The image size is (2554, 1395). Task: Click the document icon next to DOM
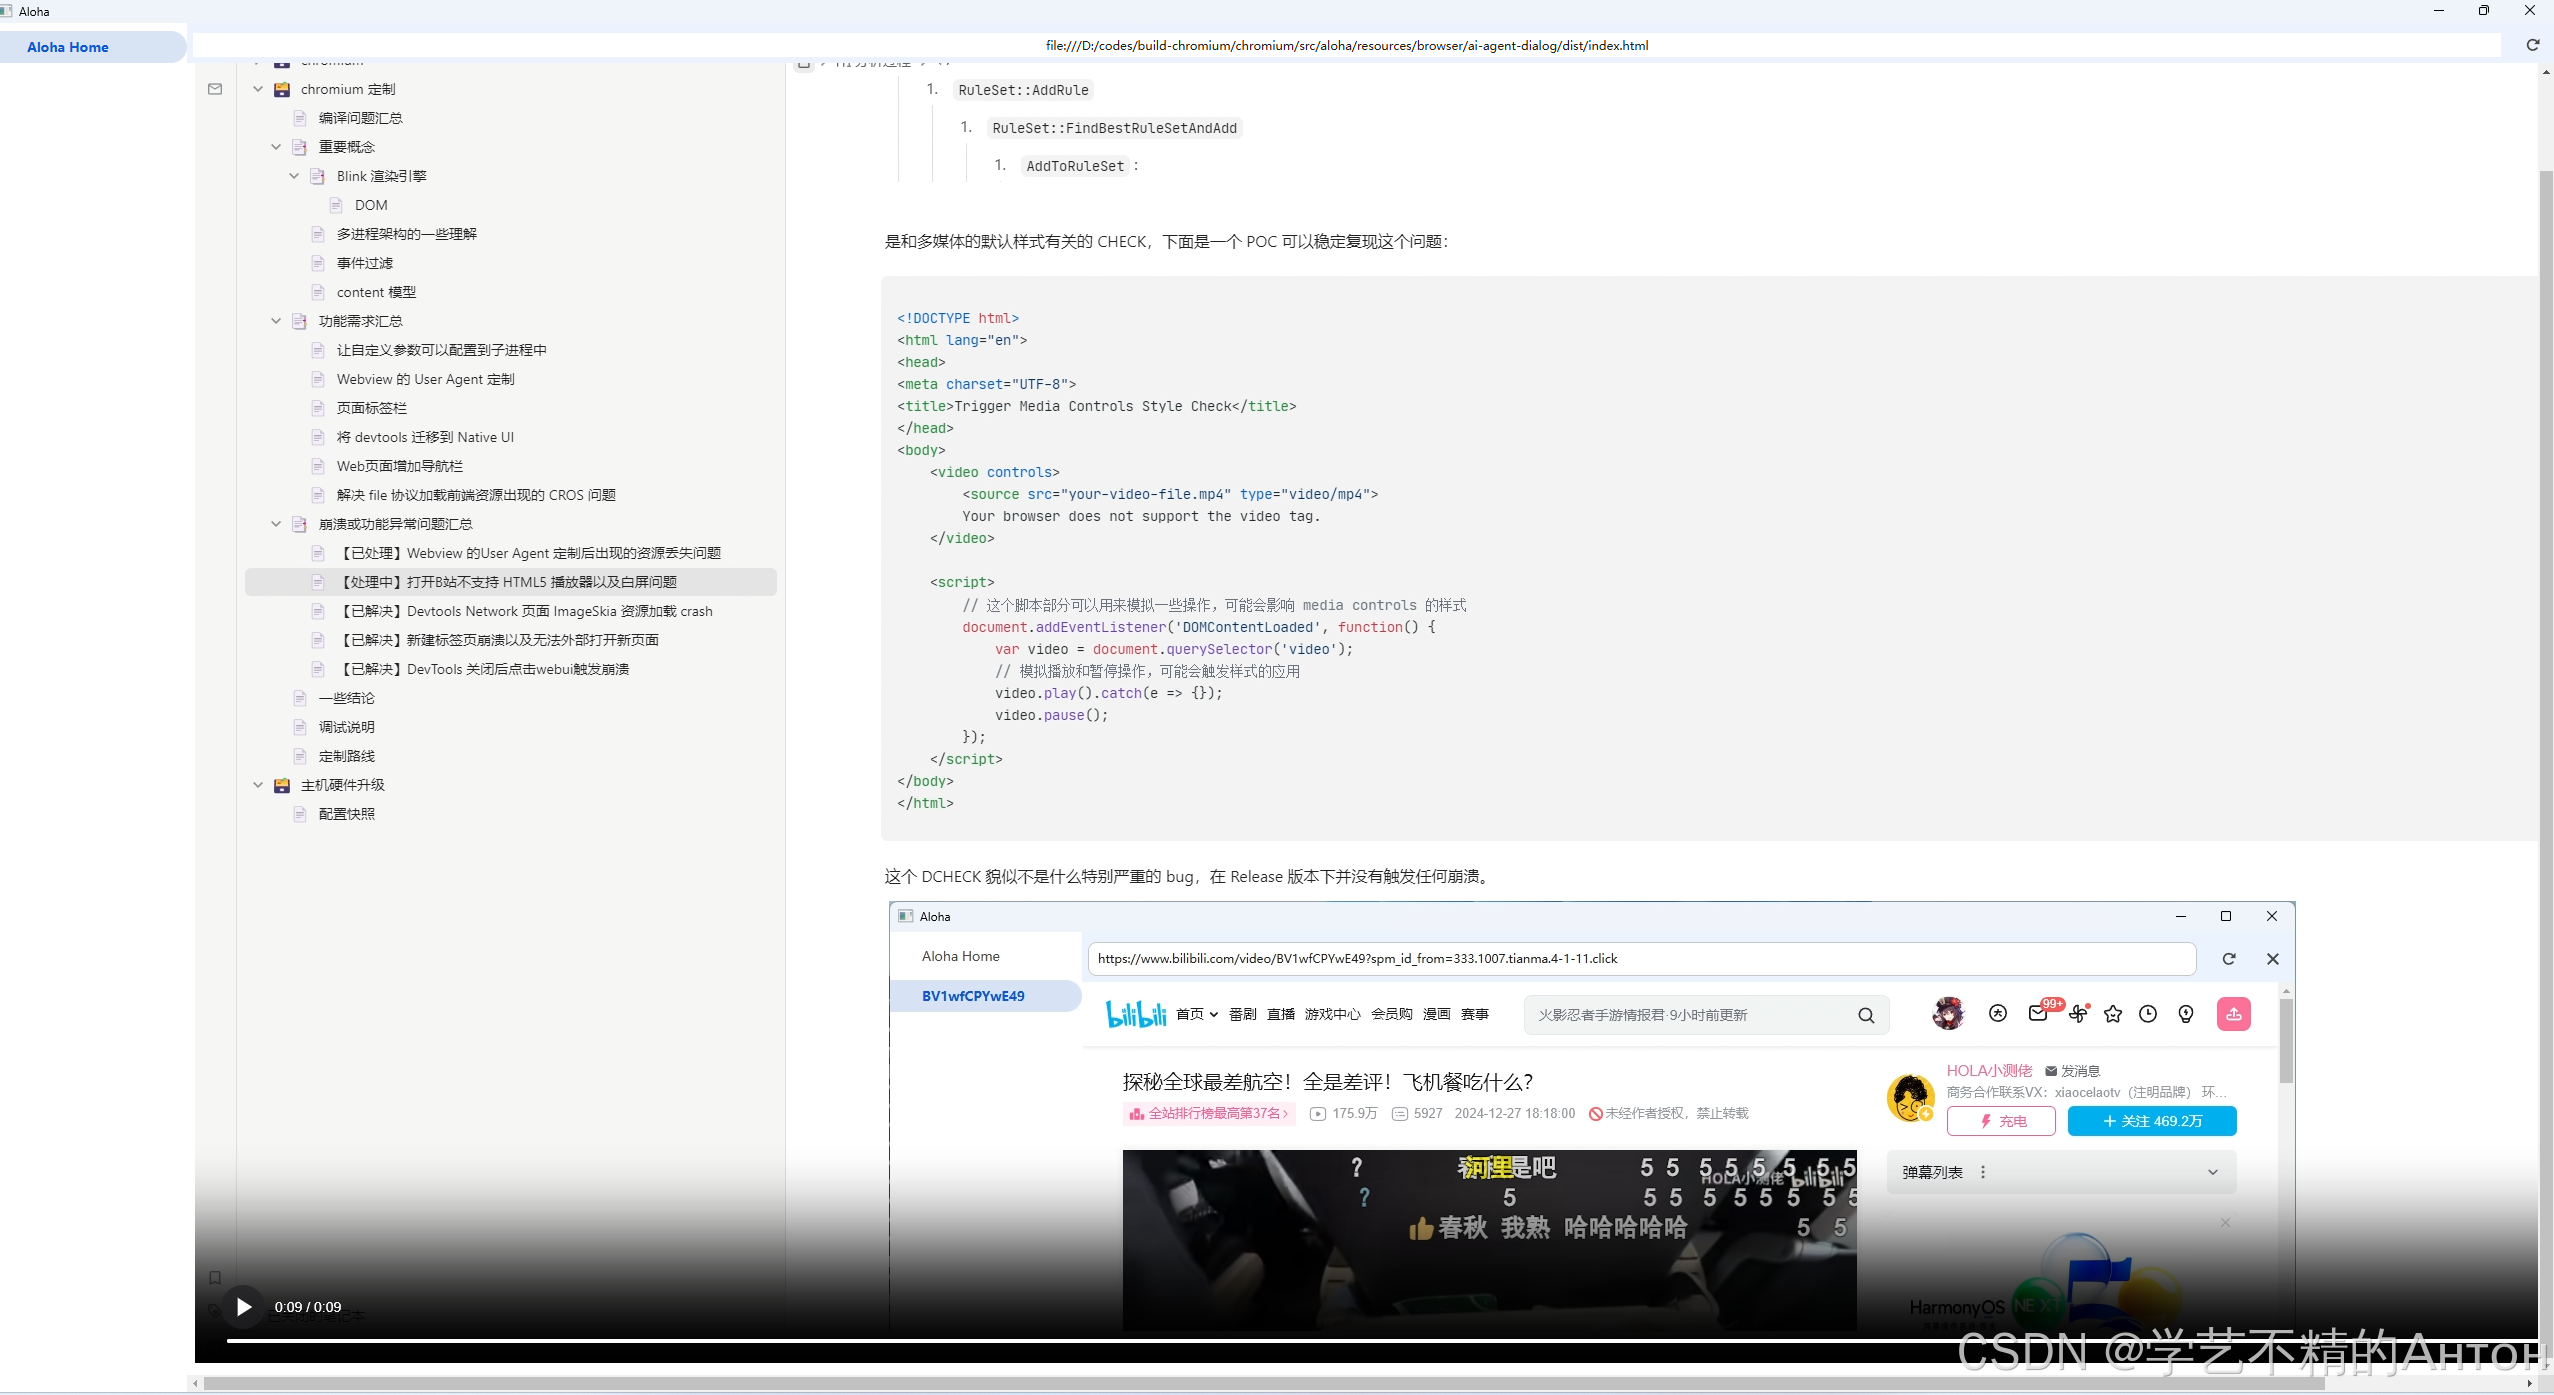point(336,205)
